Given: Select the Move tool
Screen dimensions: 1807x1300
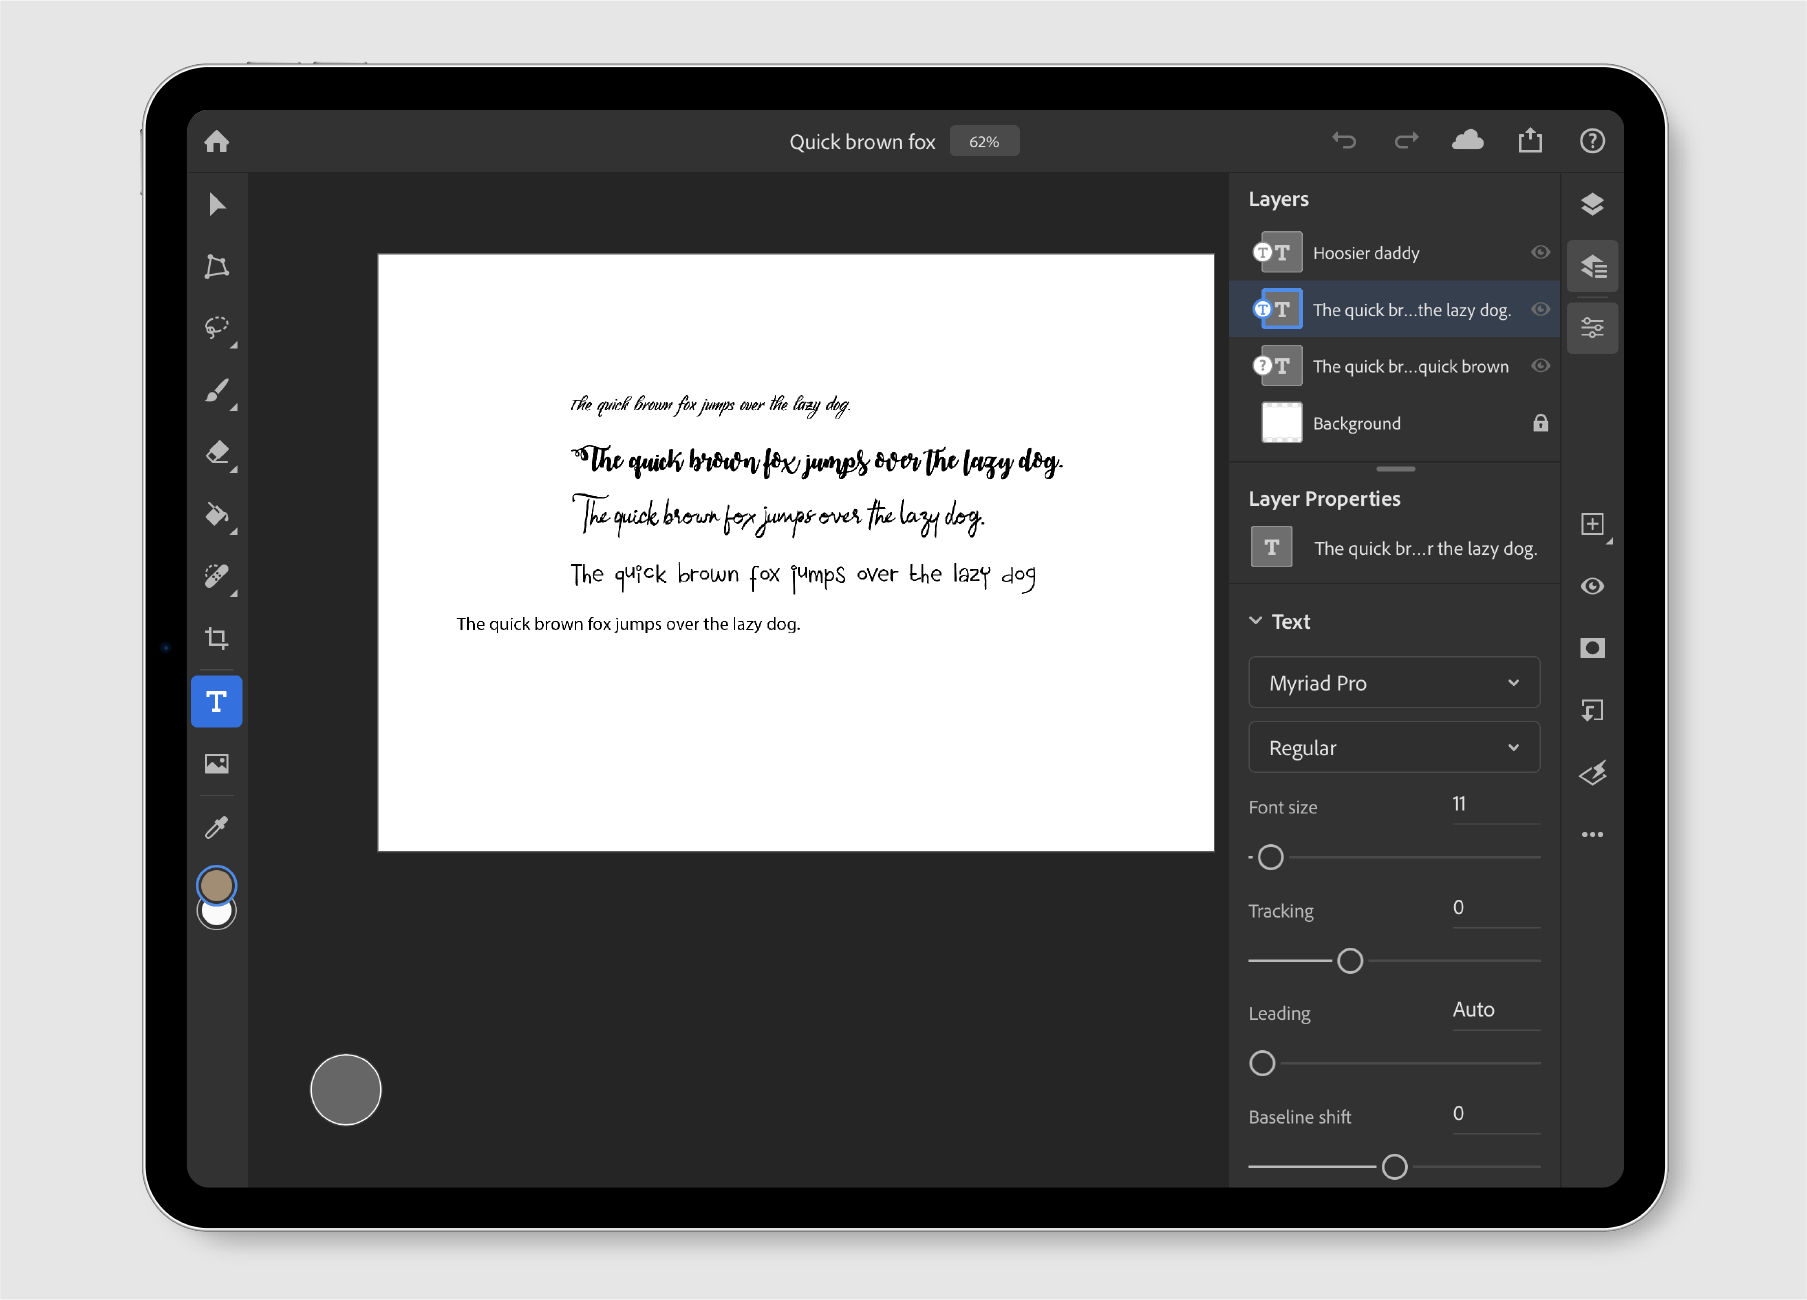Looking at the screenshot, I should pyautogui.click(x=216, y=204).
